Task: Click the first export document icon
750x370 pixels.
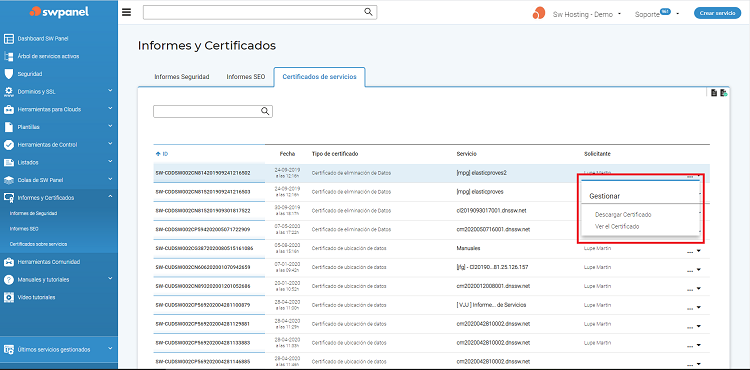Action: (714, 93)
